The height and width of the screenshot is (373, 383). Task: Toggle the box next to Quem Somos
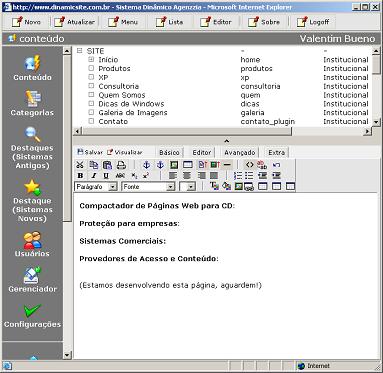(91, 95)
